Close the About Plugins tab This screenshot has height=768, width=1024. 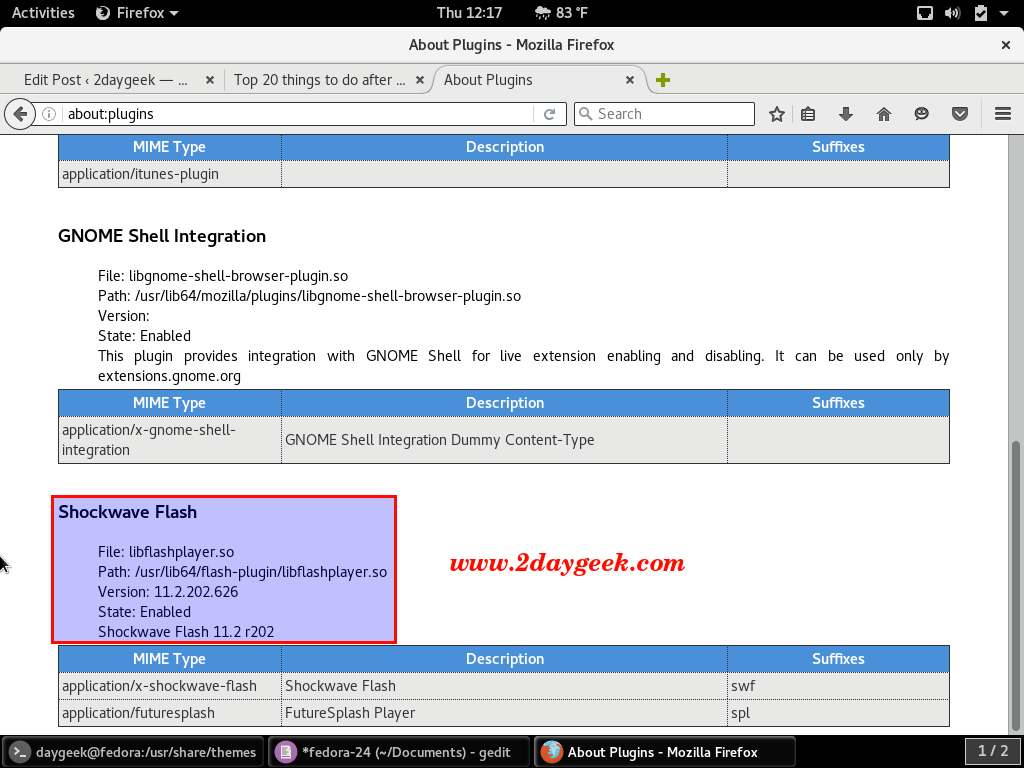(630, 80)
